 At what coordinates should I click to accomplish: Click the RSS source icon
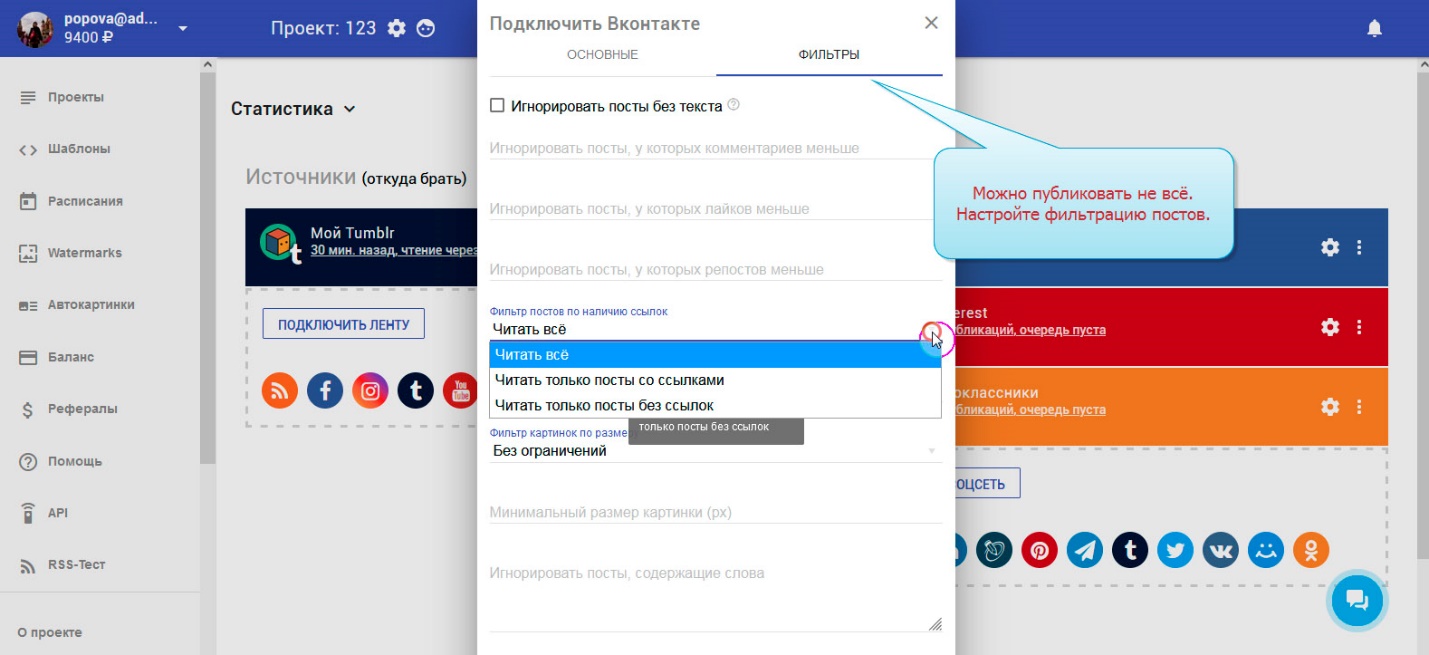click(280, 390)
